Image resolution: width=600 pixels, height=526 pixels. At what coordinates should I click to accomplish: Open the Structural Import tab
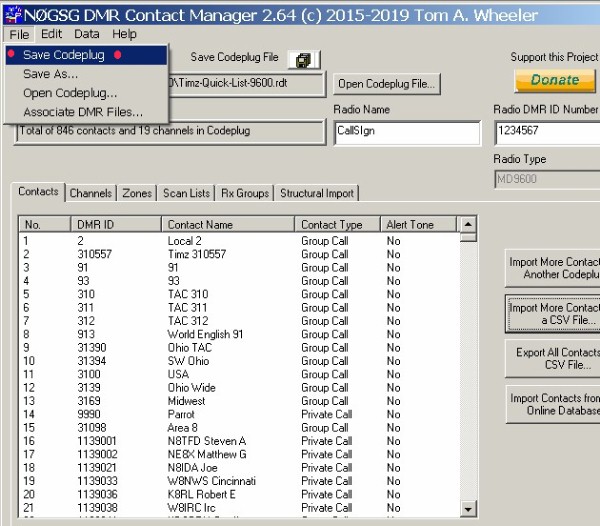point(317,193)
